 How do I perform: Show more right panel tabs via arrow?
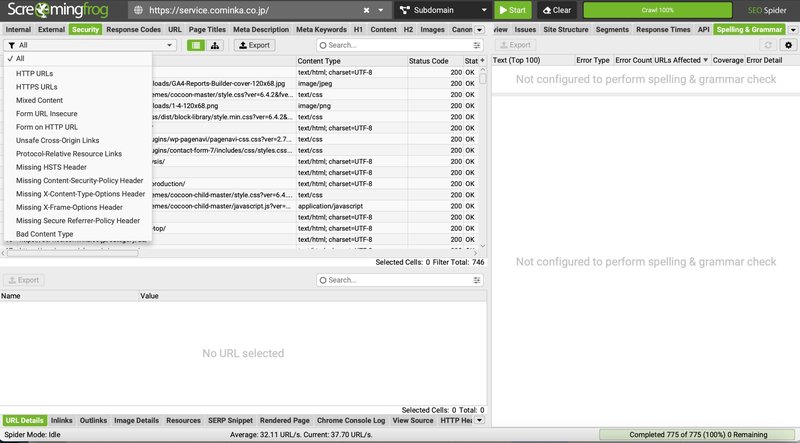pos(795,29)
